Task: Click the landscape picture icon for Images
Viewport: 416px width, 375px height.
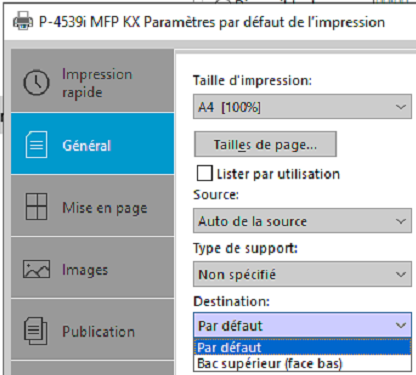Action: click(36, 269)
